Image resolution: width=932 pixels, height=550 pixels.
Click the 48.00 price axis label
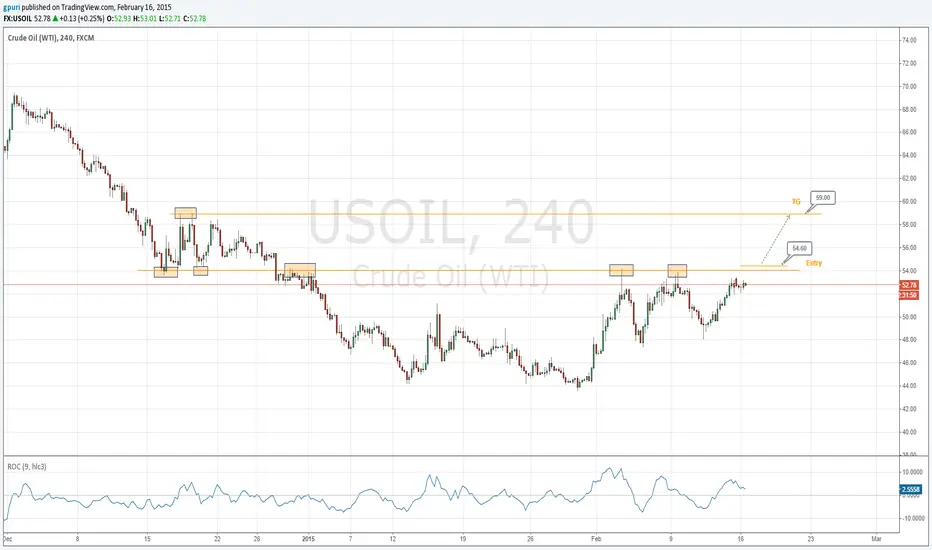pos(909,340)
